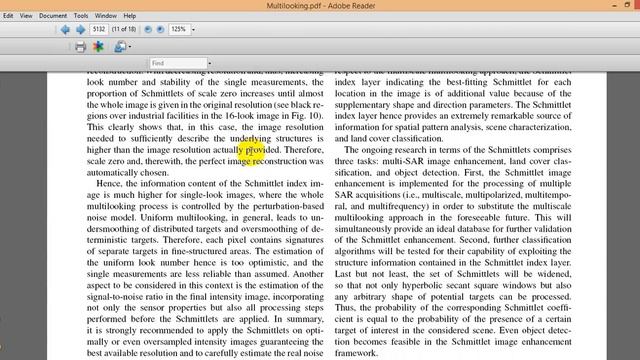Open the Document menu
The width and height of the screenshot is (640, 360).
tap(53, 16)
